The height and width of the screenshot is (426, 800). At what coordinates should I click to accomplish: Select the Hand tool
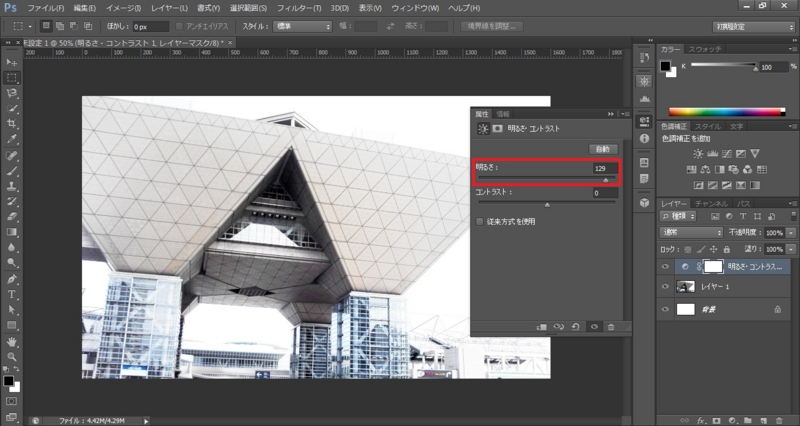tap(11, 341)
